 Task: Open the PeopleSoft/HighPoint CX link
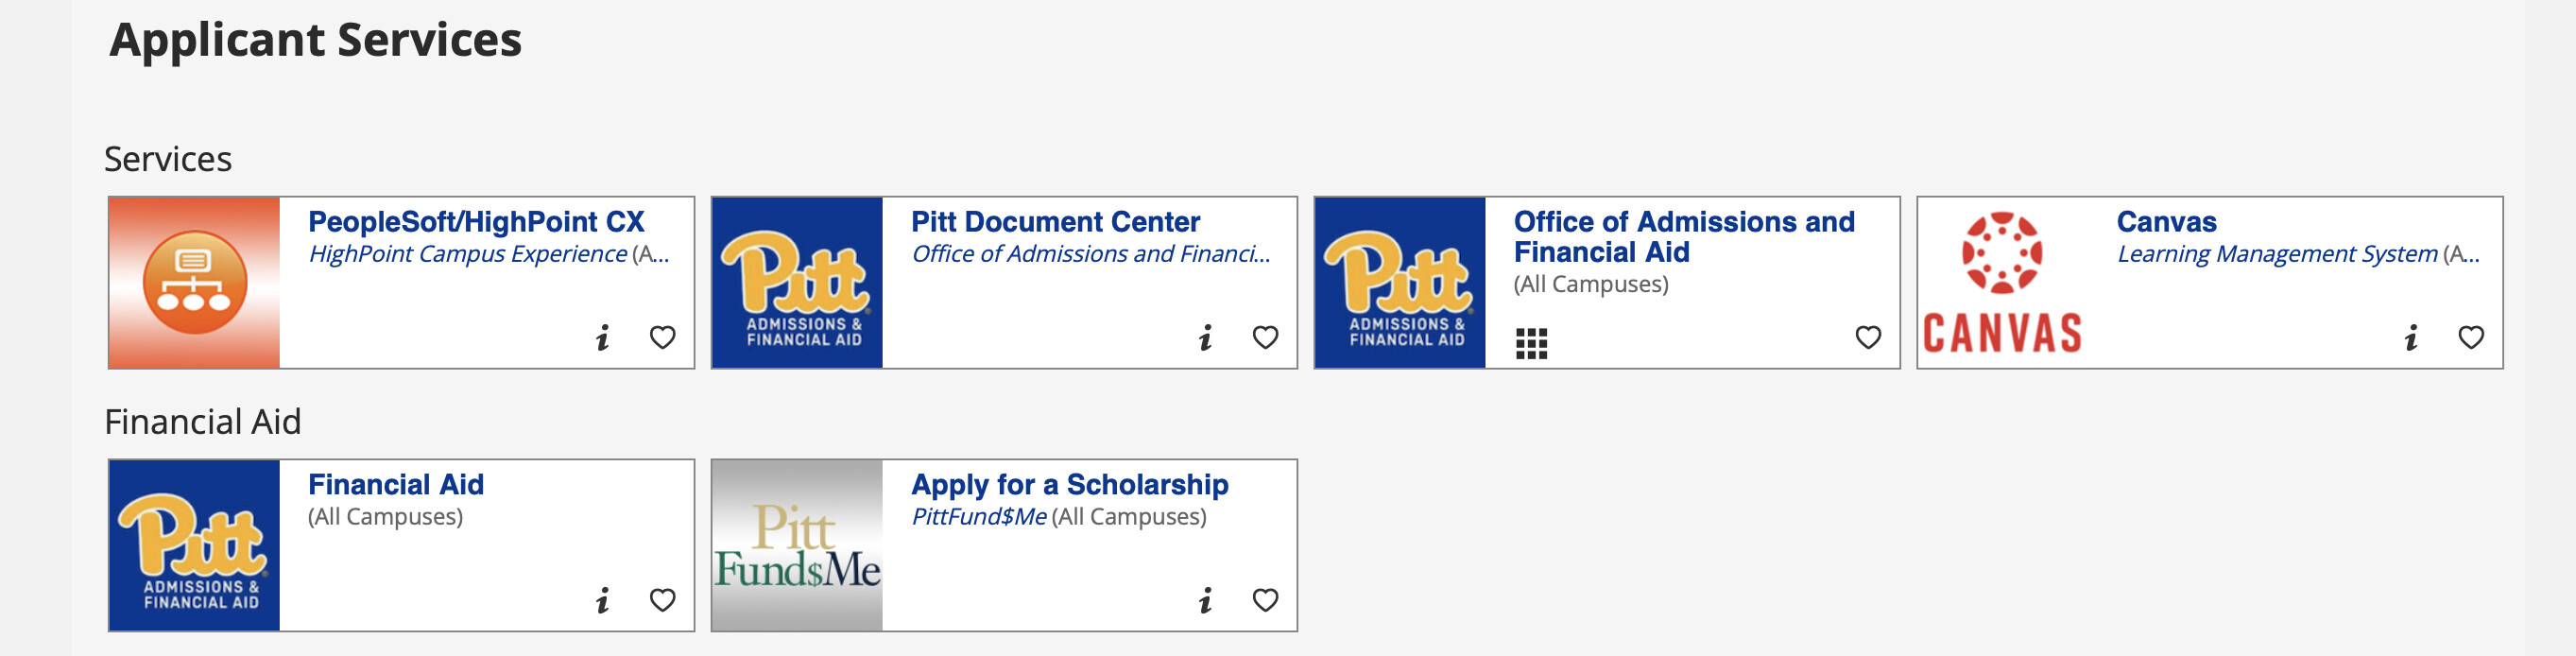point(476,222)
